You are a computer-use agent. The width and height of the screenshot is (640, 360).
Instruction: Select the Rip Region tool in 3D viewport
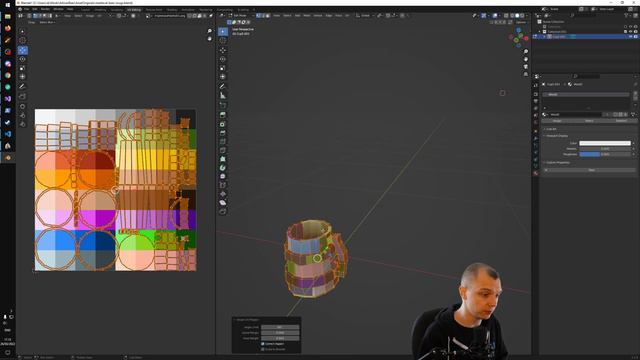[223, 211]
